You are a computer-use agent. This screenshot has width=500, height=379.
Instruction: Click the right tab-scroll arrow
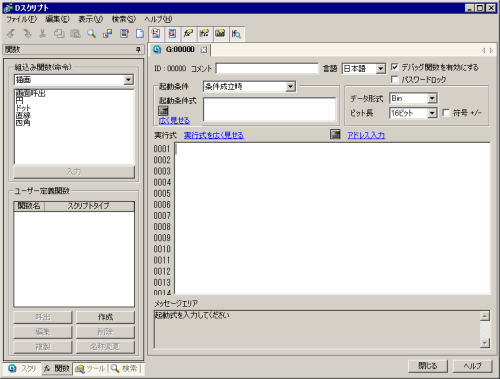(491, 50)
